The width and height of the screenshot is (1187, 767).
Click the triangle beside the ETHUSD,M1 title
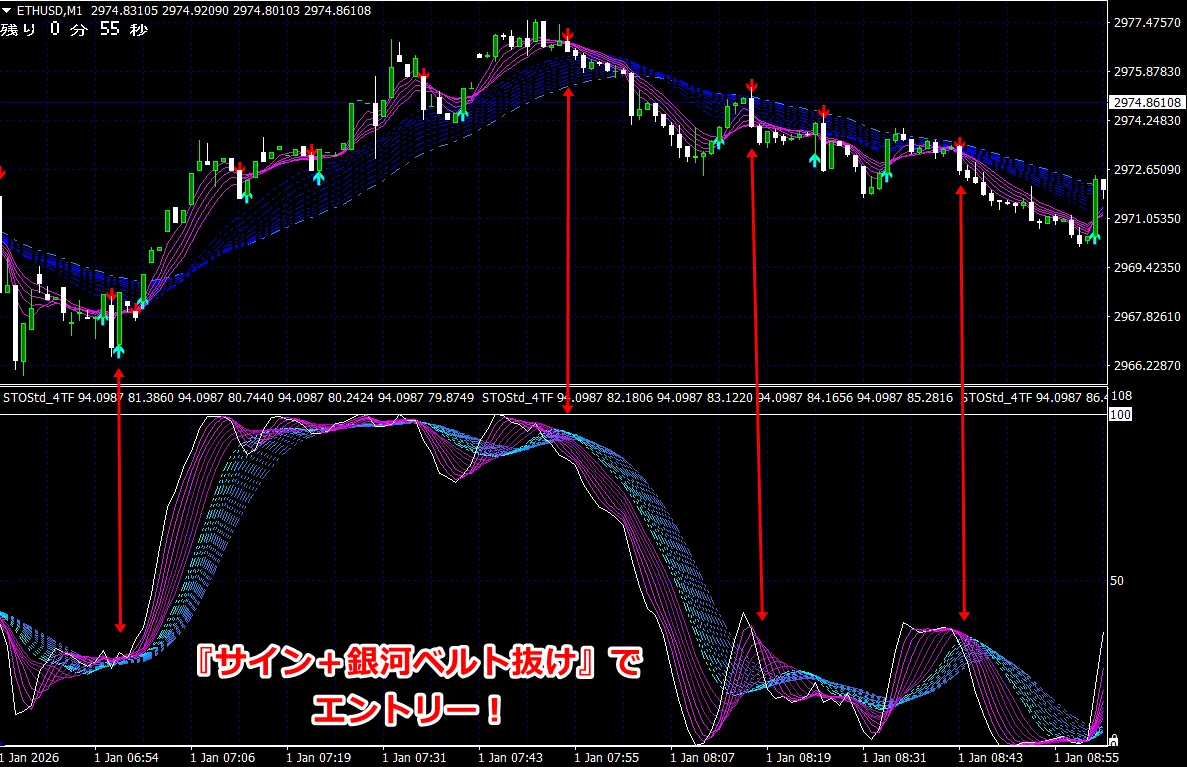coord(8,9)
